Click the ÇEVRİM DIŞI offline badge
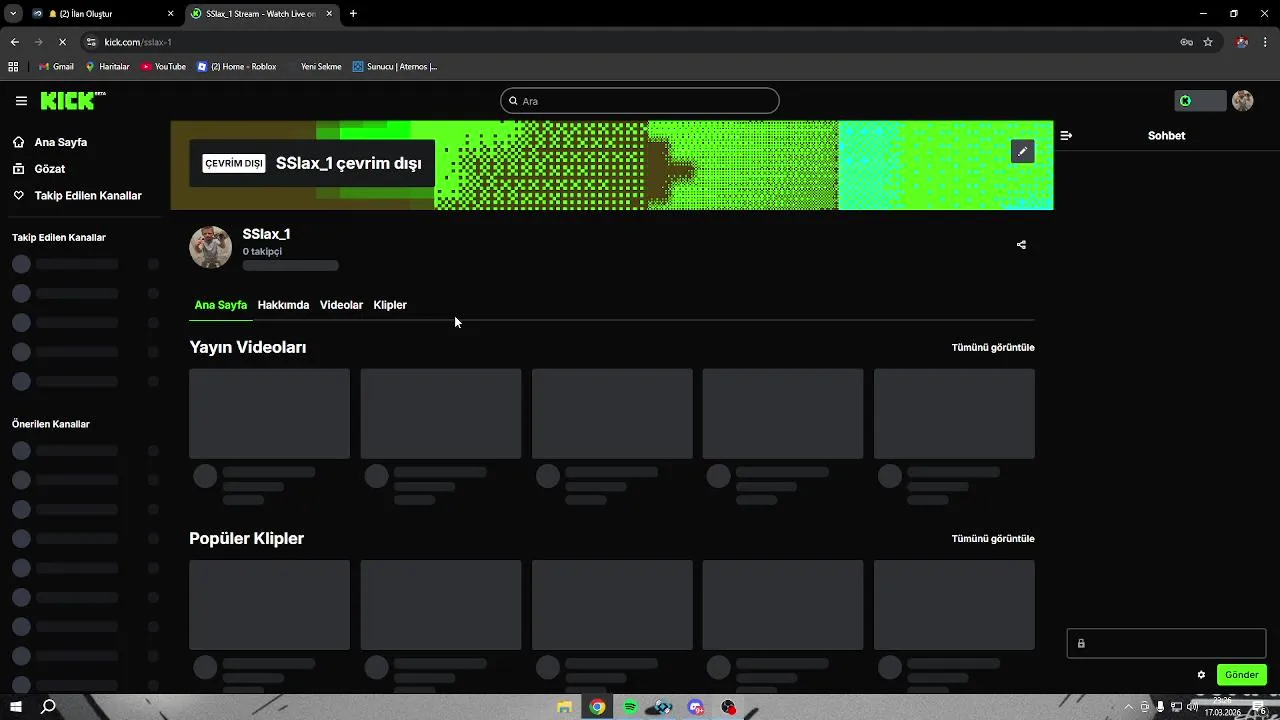The image size is (1280, 720). tap(234, 163)
